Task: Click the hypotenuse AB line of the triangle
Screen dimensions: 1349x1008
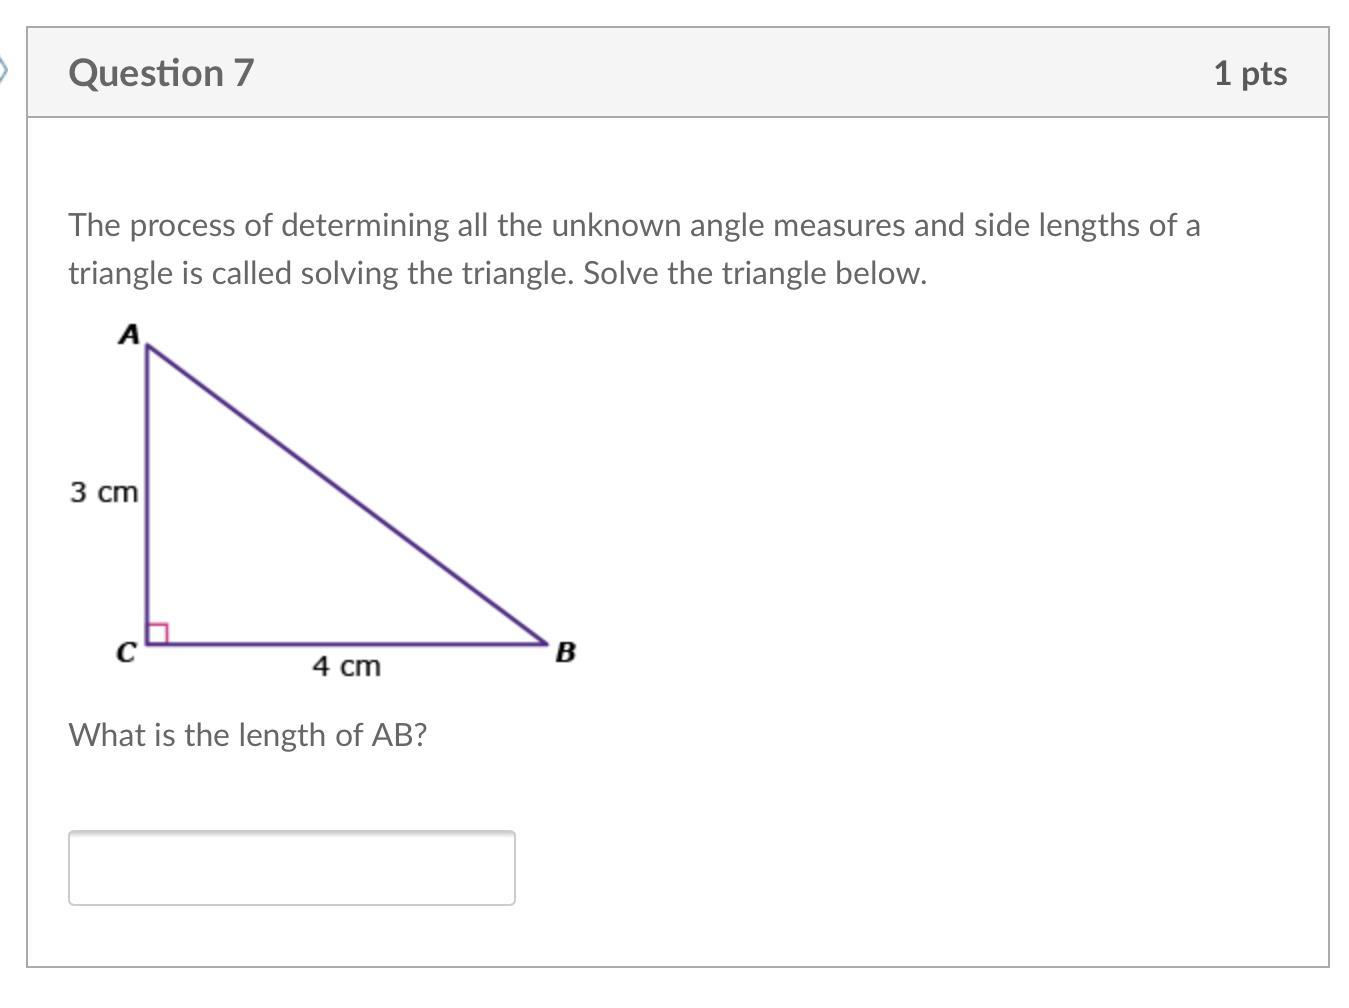Action: pyautogui.click(x=348, y=495)
